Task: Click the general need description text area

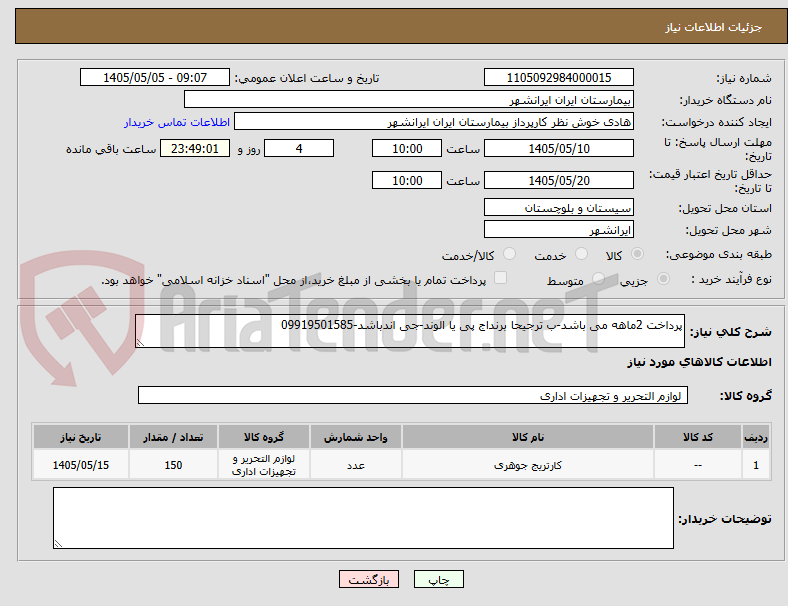Action: pyautogui.click(x=410, y=331)
